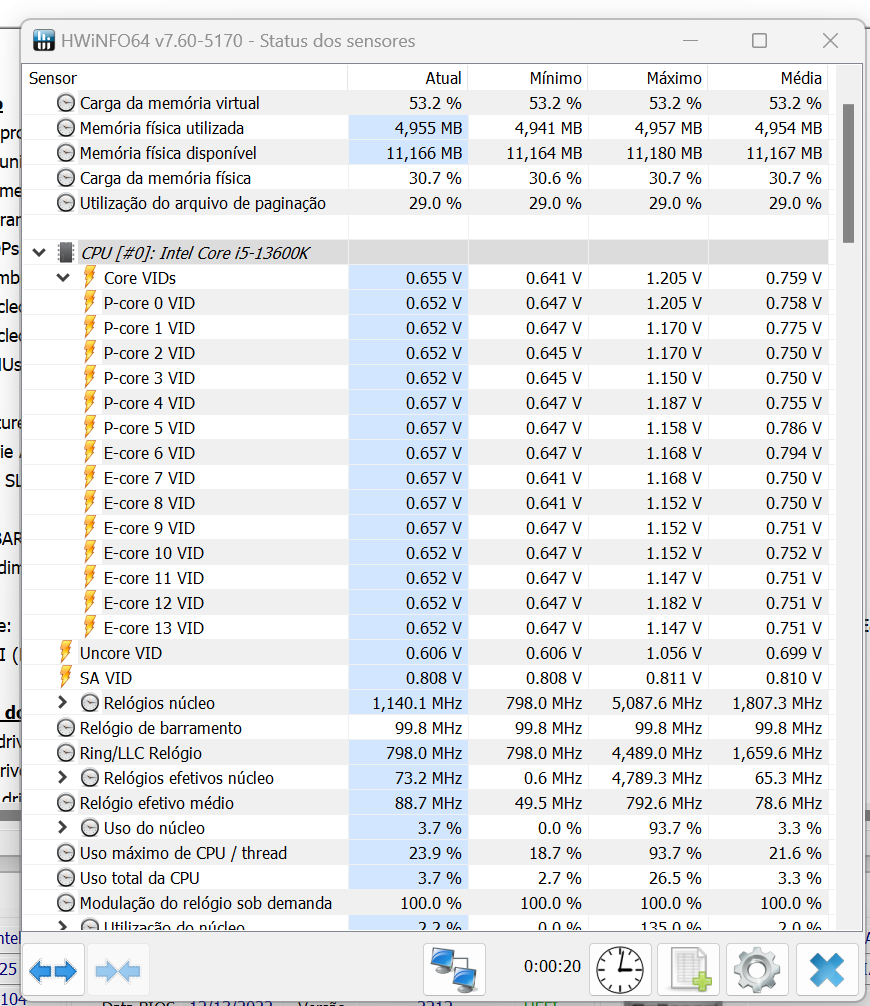Select the P-core 2 VID row

click(425, 353)
